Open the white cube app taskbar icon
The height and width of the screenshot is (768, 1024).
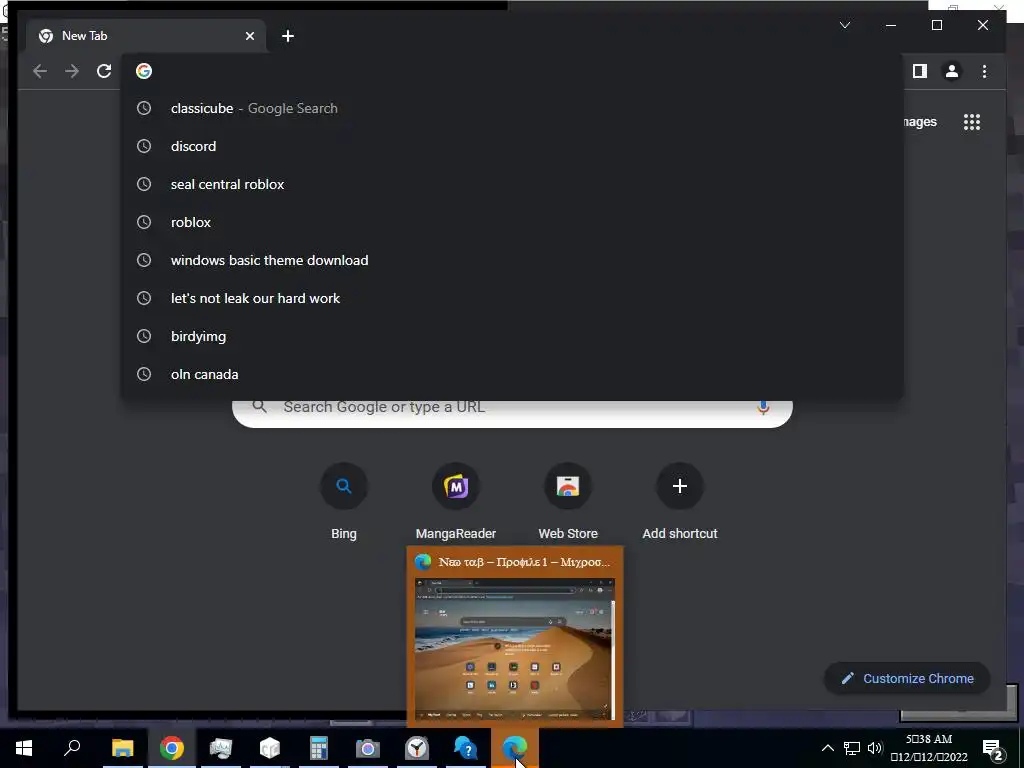(x=270, y=748)
